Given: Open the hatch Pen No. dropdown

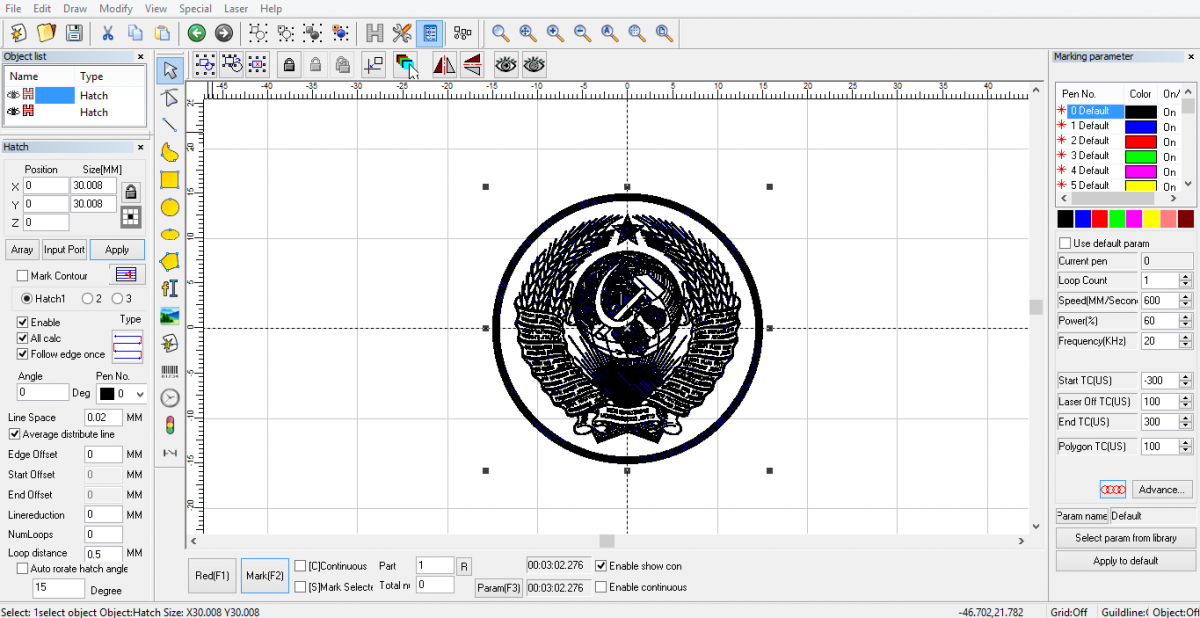Looking at the screenshot, I should (x=139, y=394).
